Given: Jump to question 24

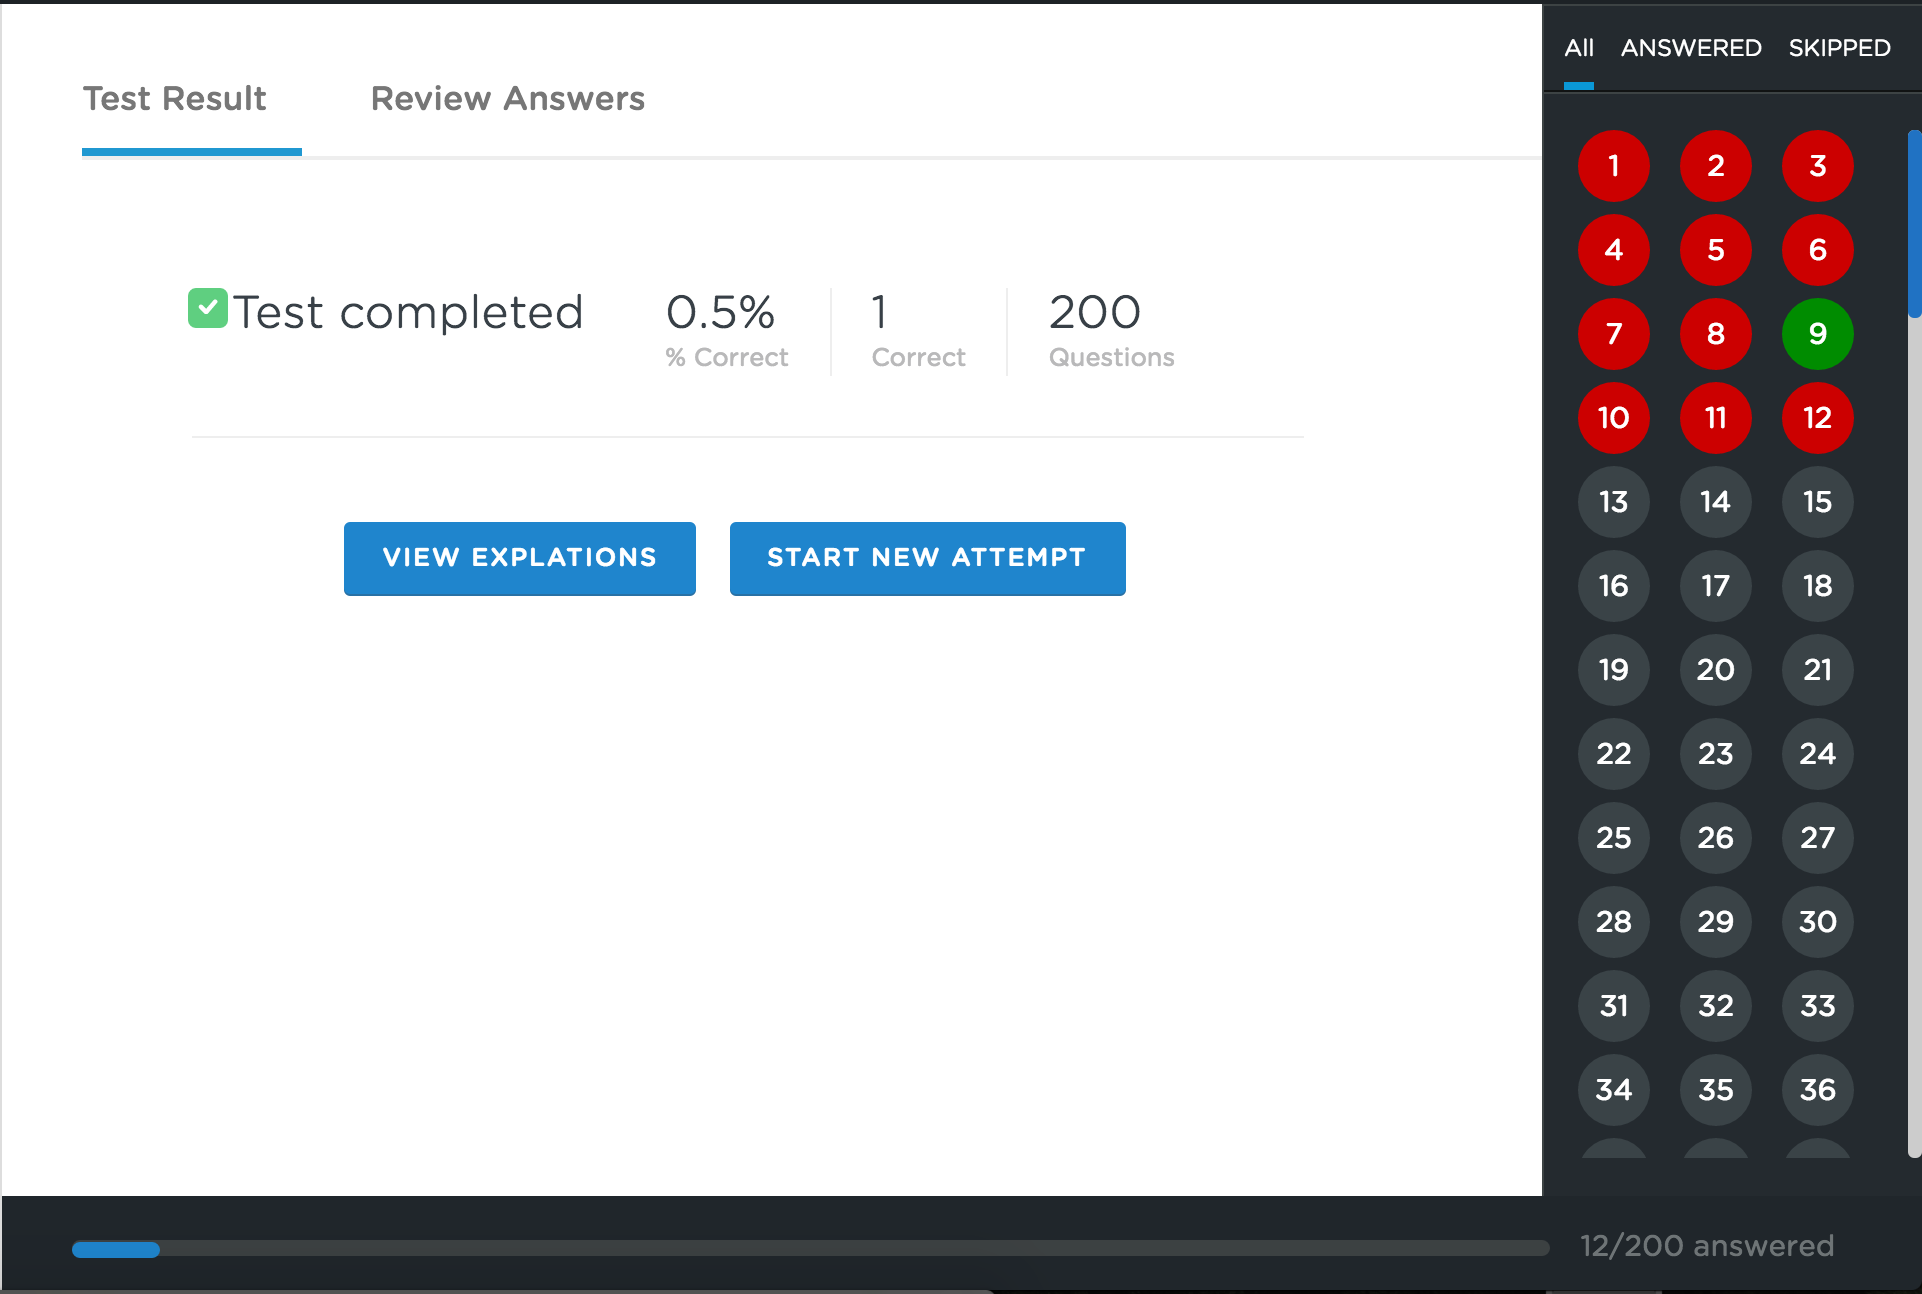Looking at the screenshot, I should 1818,754.
